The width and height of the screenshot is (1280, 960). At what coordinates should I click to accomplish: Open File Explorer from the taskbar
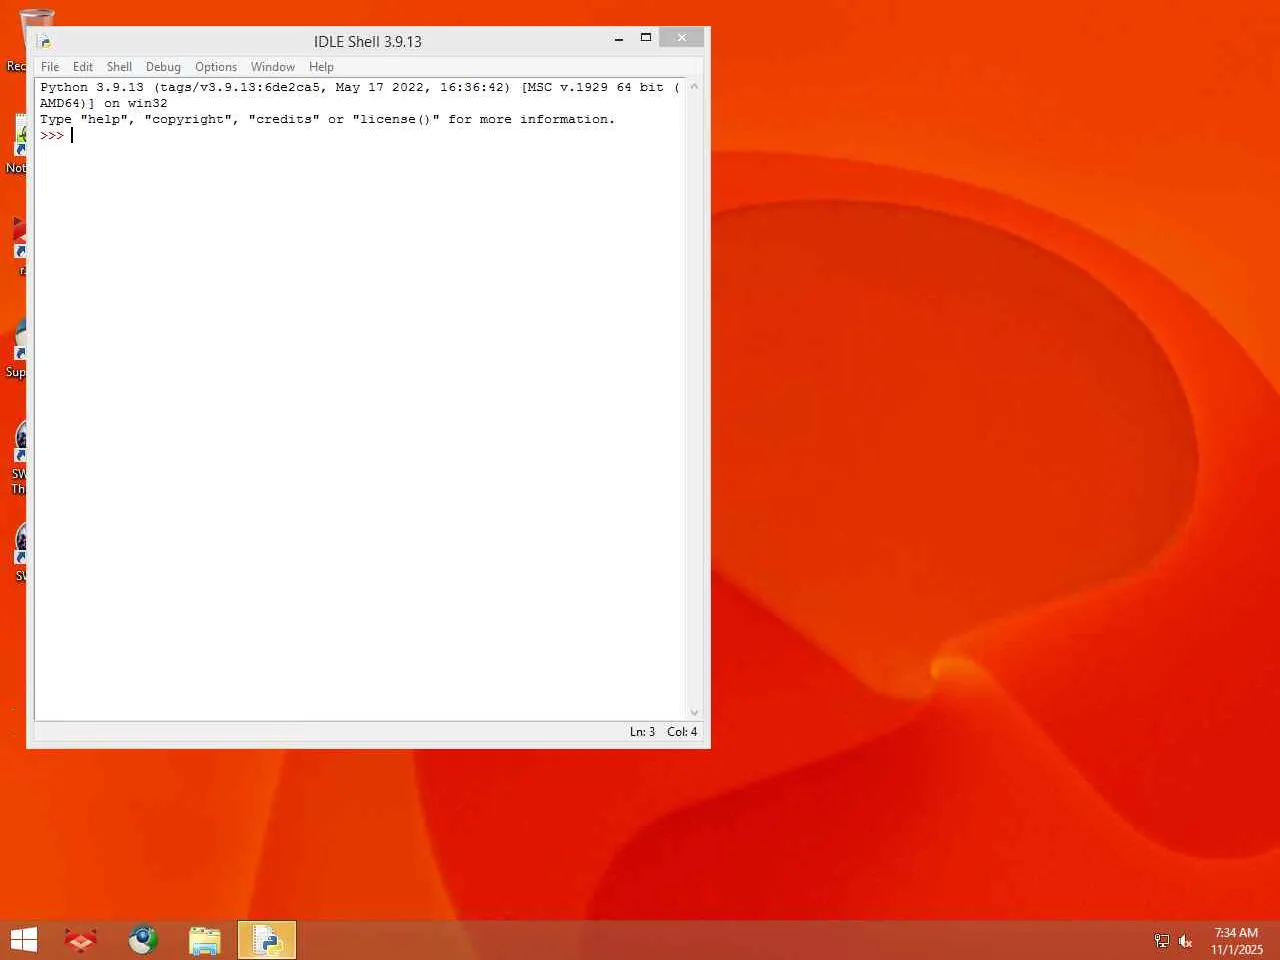(x=205, y=940)
